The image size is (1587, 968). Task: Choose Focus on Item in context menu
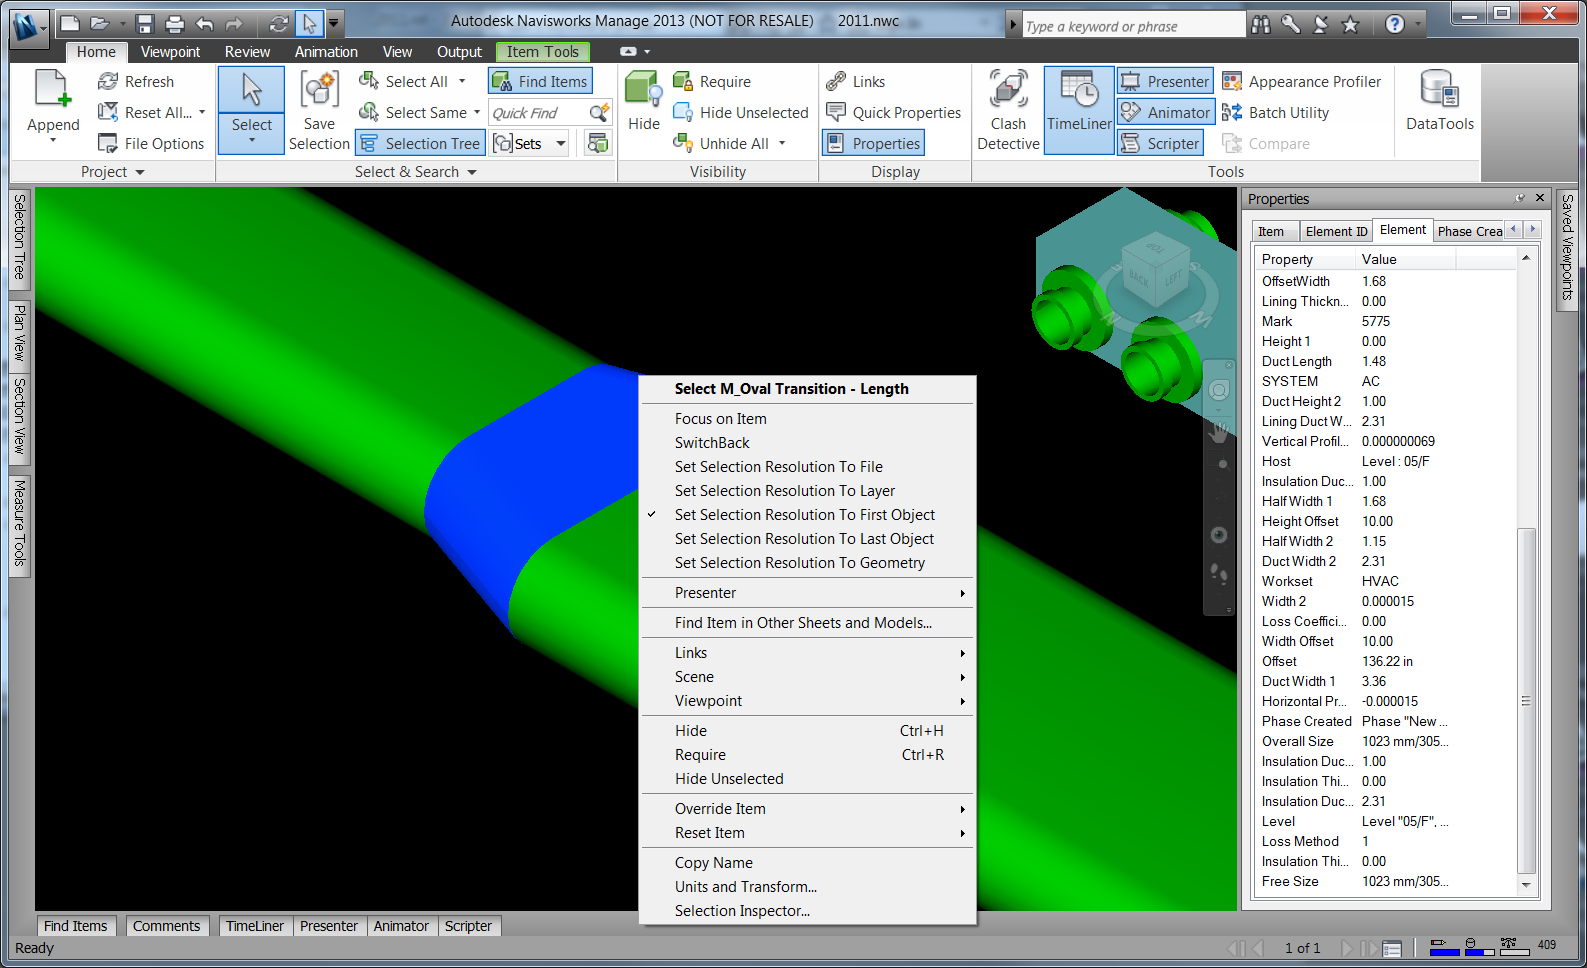808,419
